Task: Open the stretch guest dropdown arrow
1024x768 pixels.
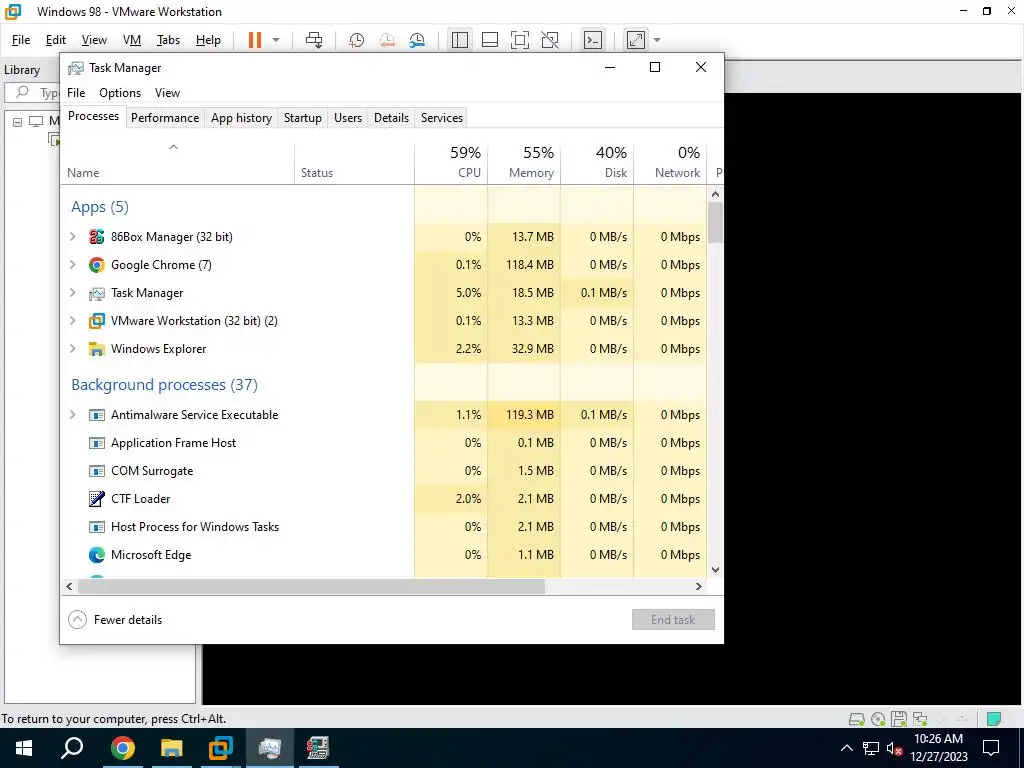Action: coord(657,40)
